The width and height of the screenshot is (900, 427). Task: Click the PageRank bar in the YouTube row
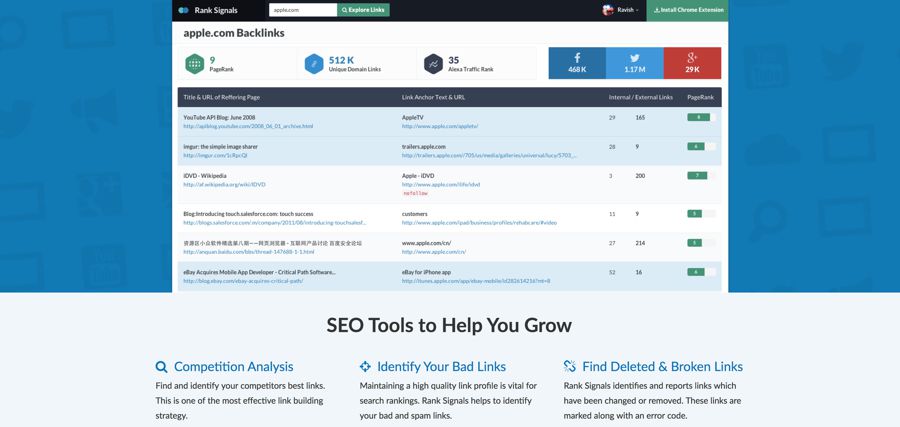point(700,118)
